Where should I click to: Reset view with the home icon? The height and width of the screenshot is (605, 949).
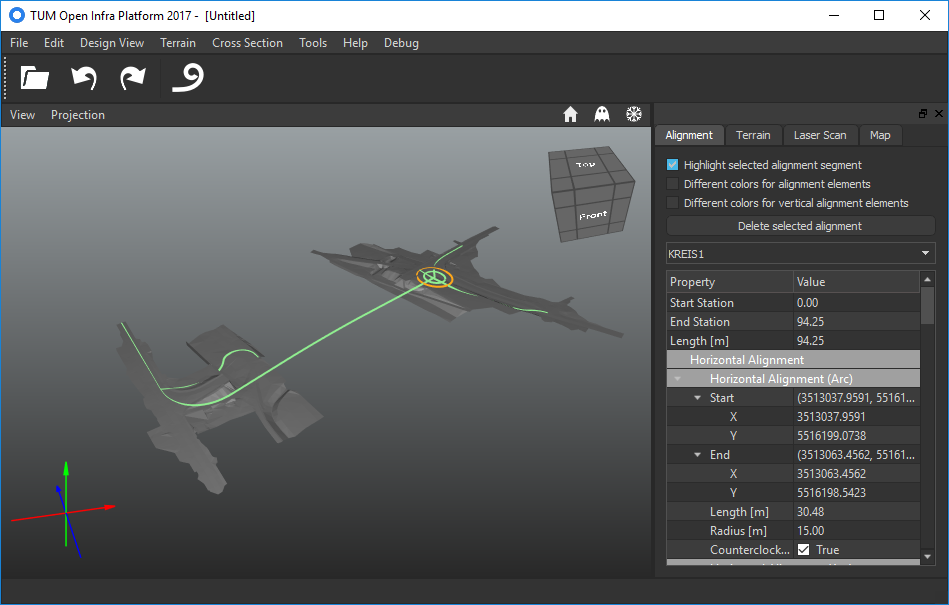tap(570, 114)
